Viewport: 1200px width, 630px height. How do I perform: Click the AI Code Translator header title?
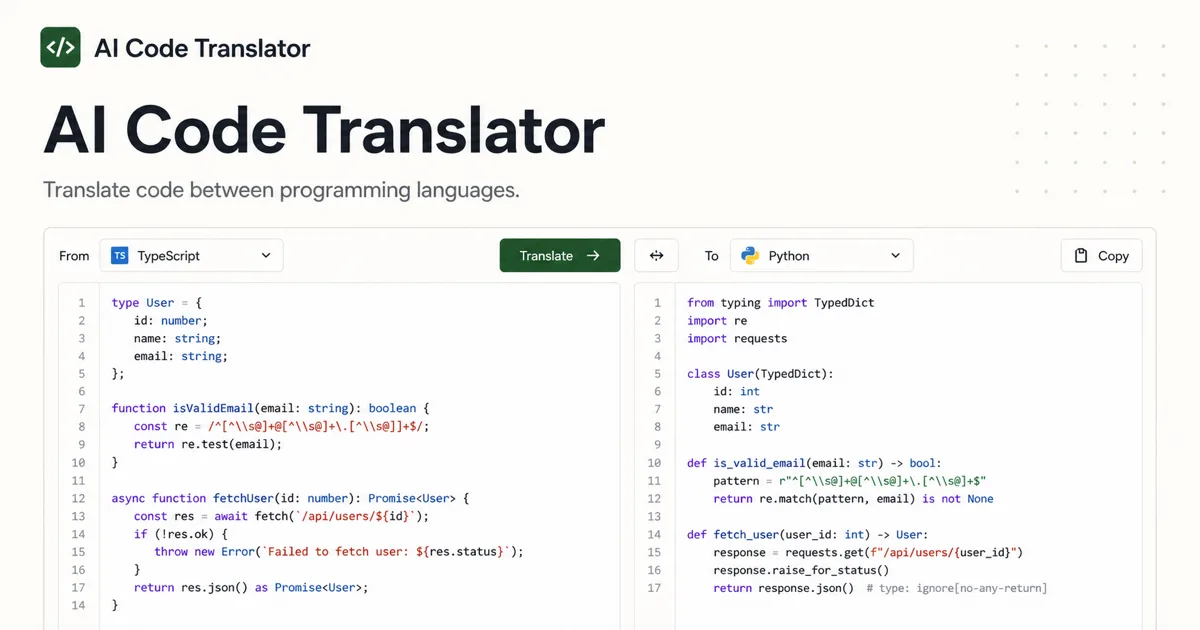coord(202,48)
